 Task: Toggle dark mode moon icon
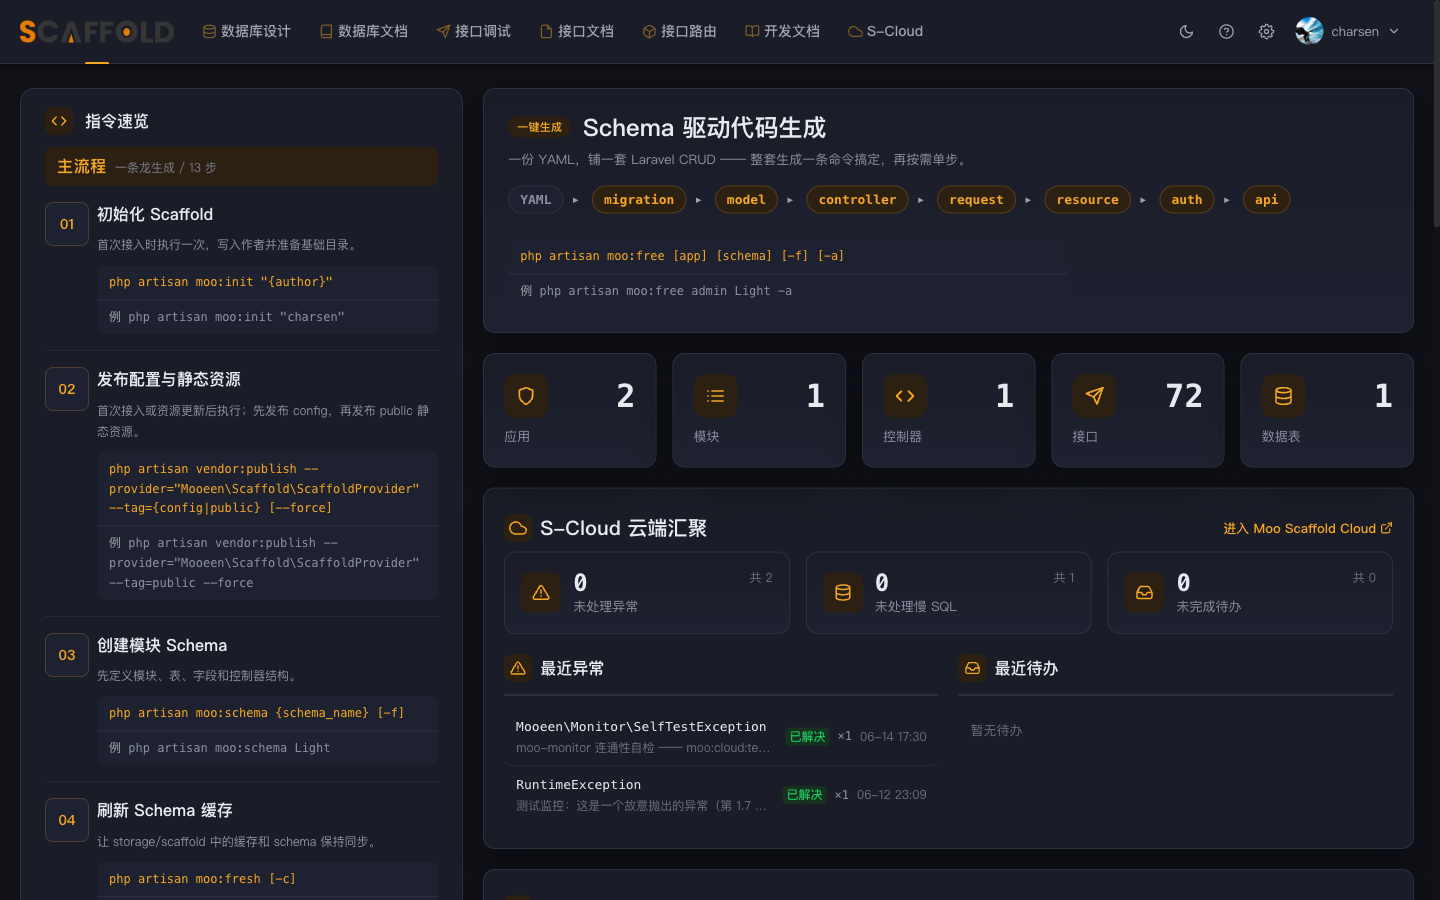(x=1186, y=31)
